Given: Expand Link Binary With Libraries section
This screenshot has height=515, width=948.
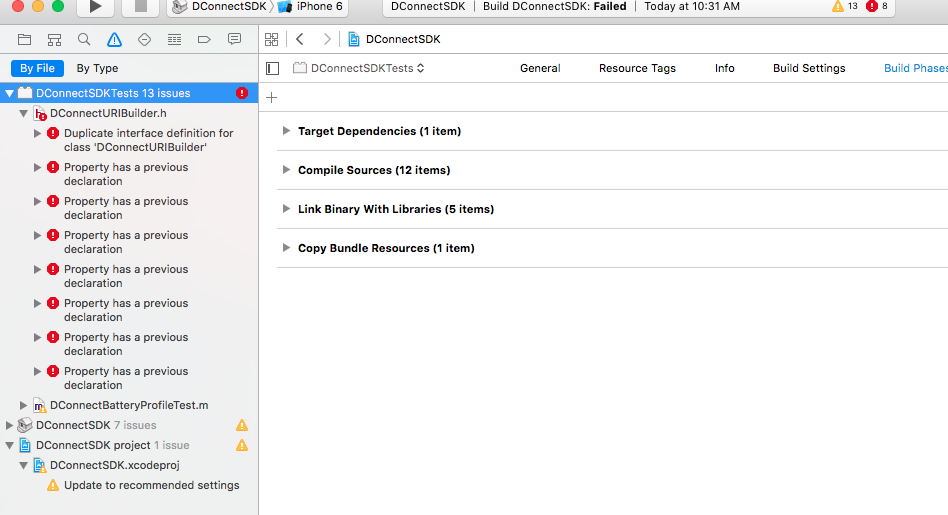Looking at the screenshot, I should point(286,209).
